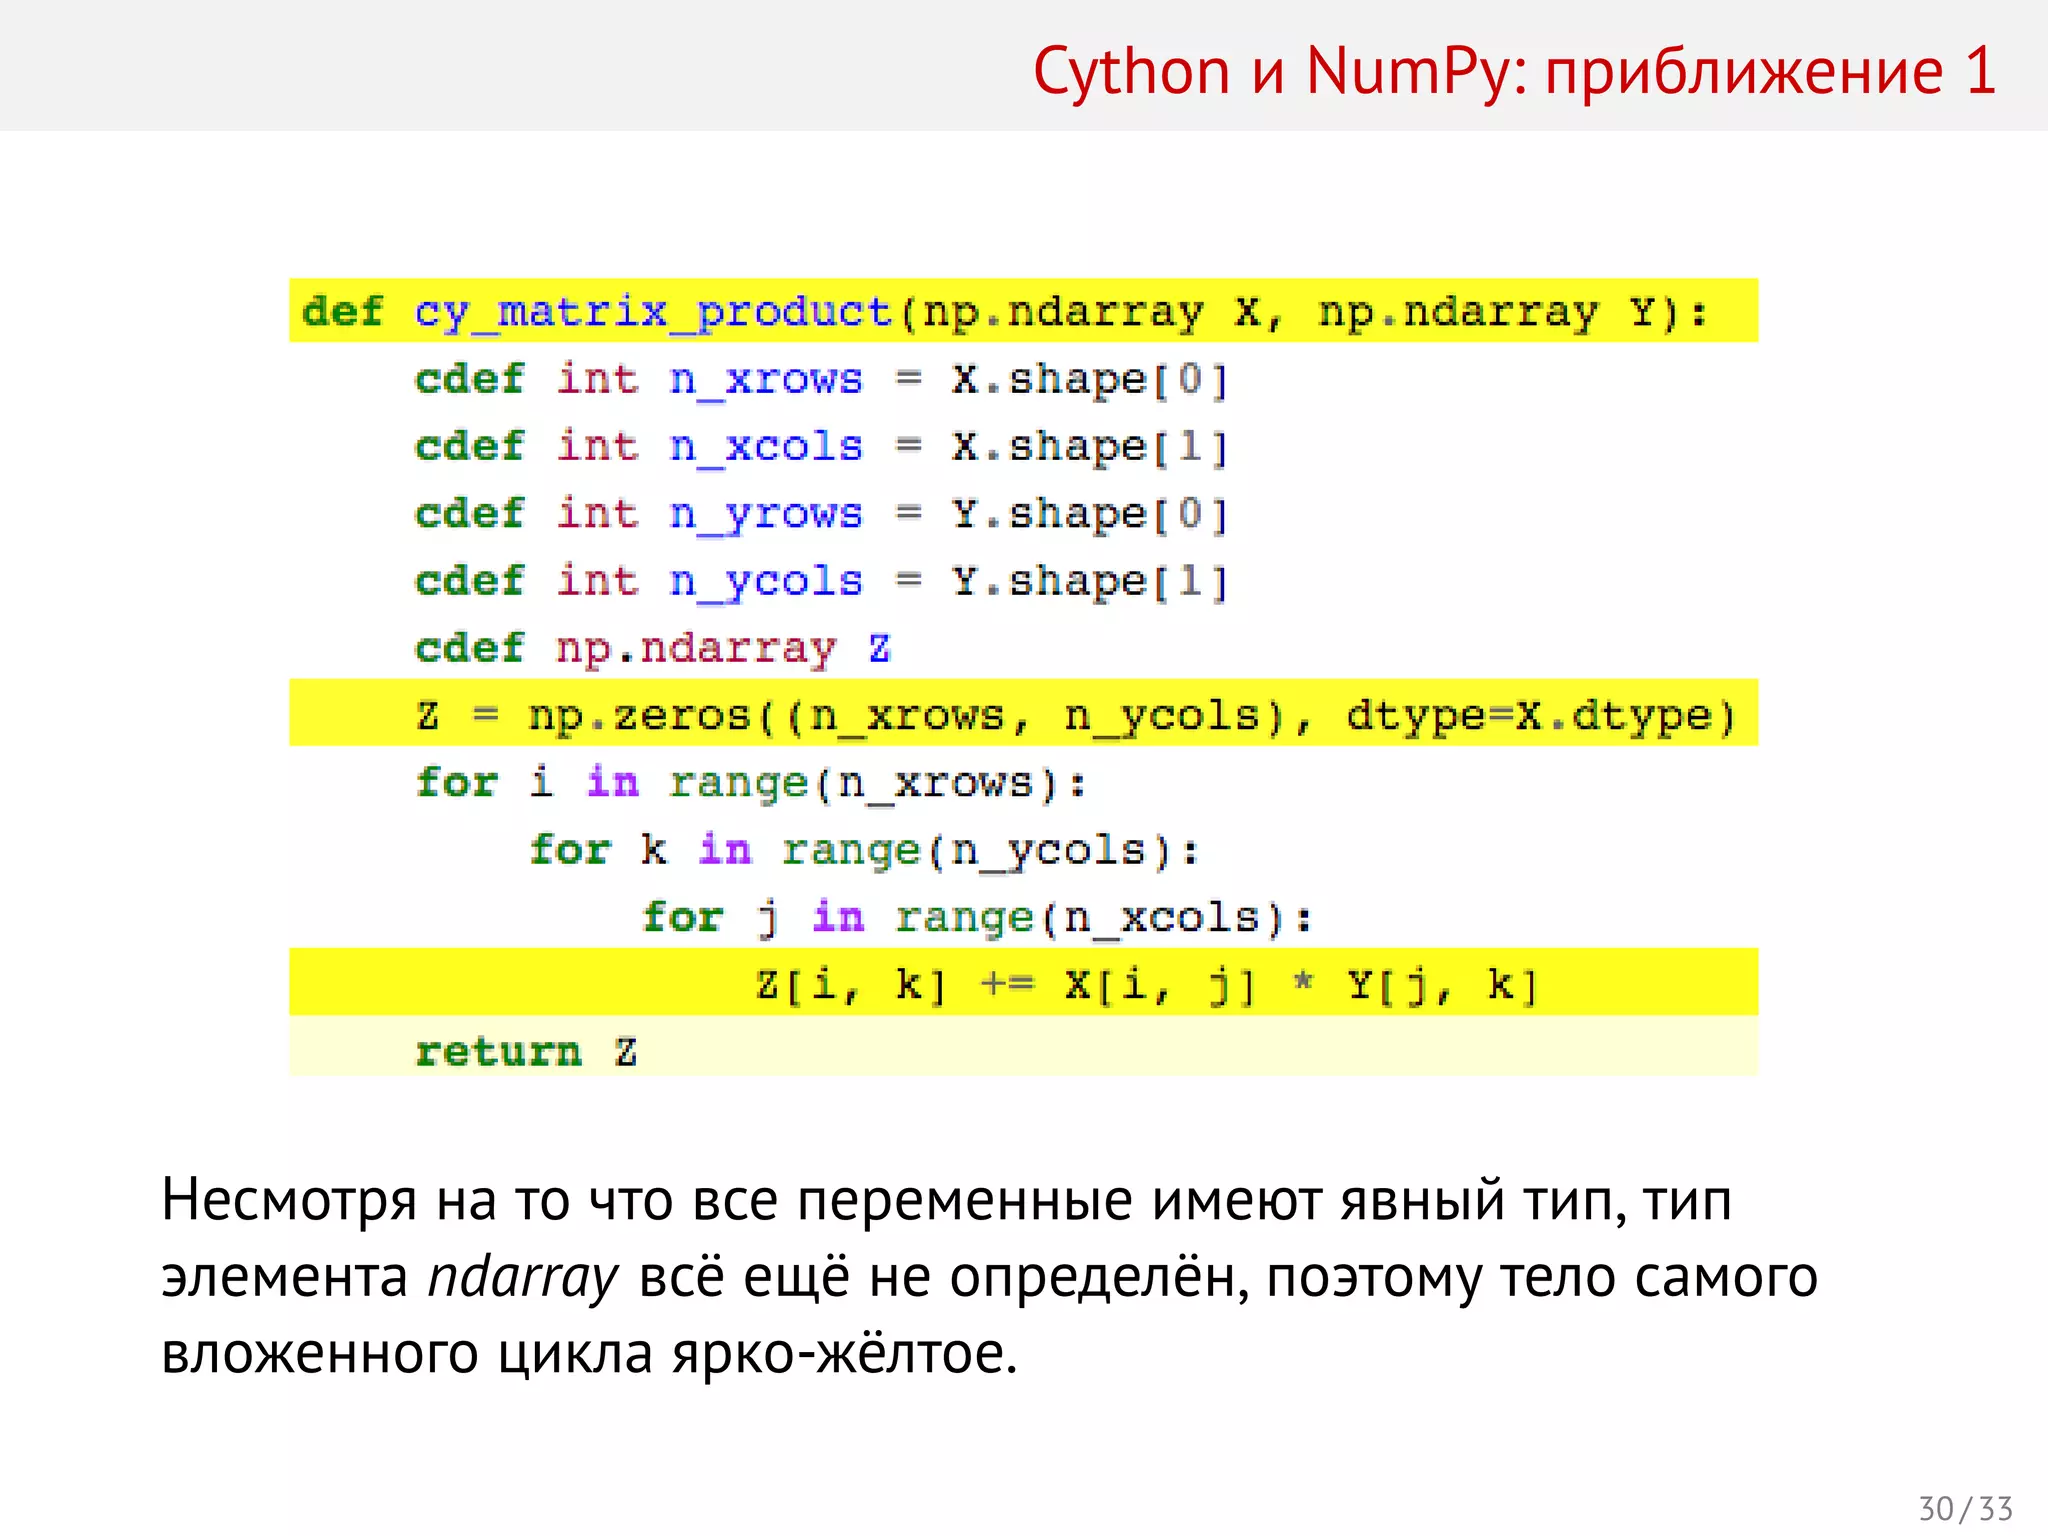
Task: Click the paragraph starting 'Несмотря на то что'
Action: click(x=990, y=1277)
